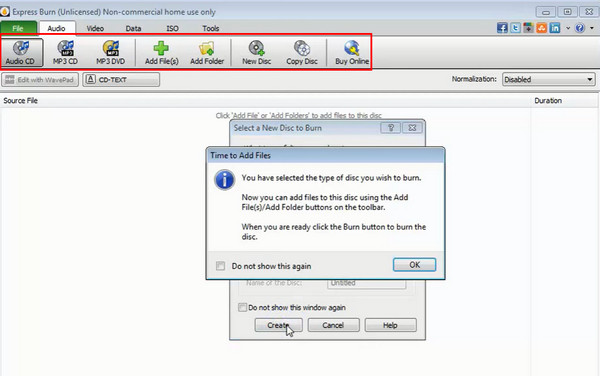Expand the social share icons dropdown arrow

coord(568,28)
